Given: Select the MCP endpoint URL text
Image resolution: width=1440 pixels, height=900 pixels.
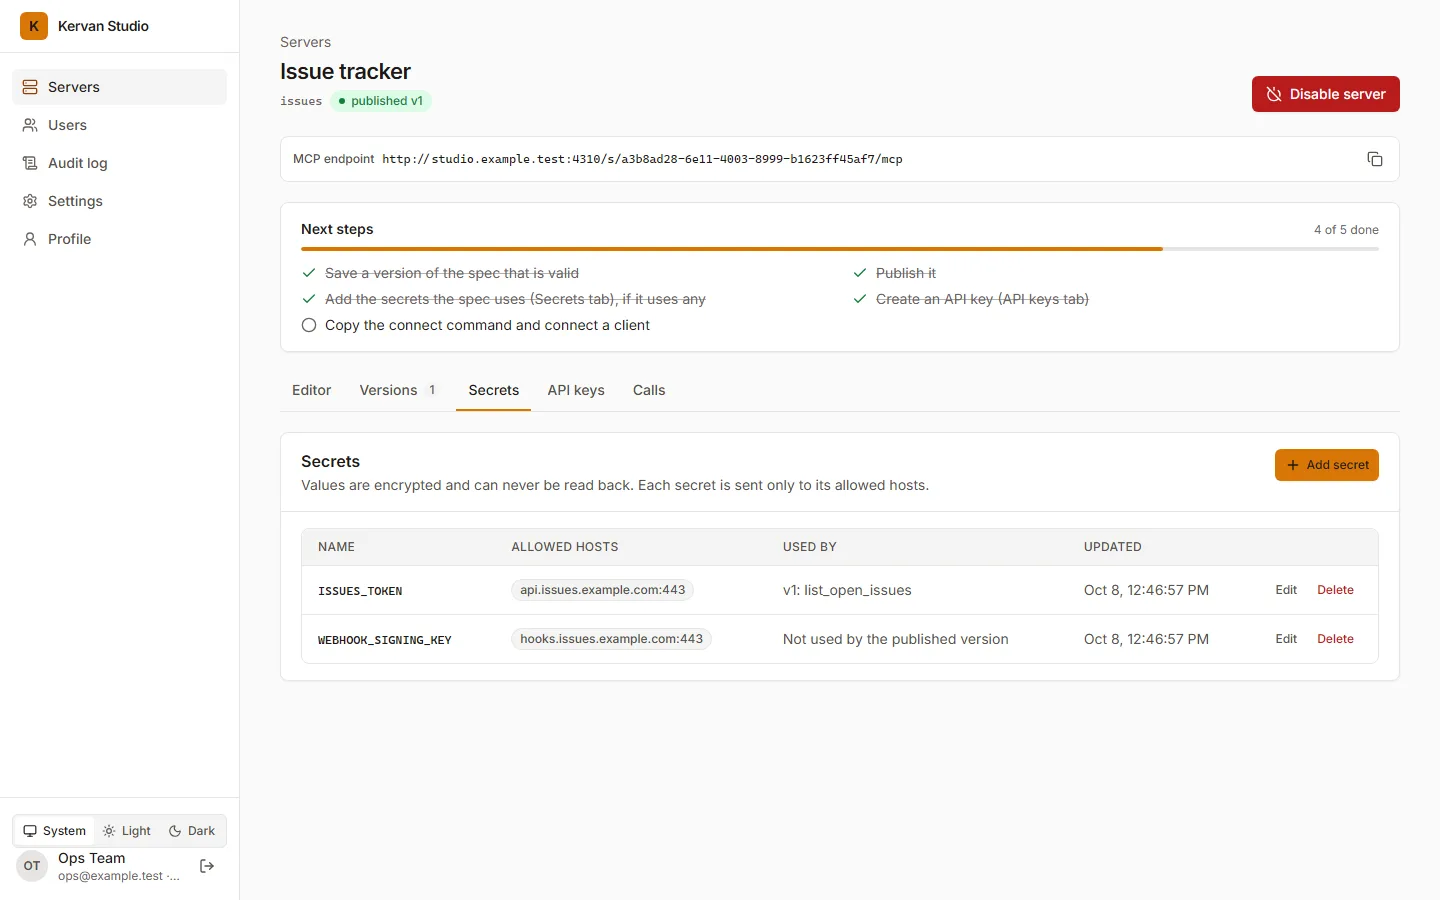Looking at the screenshot, I should (642, 159).
